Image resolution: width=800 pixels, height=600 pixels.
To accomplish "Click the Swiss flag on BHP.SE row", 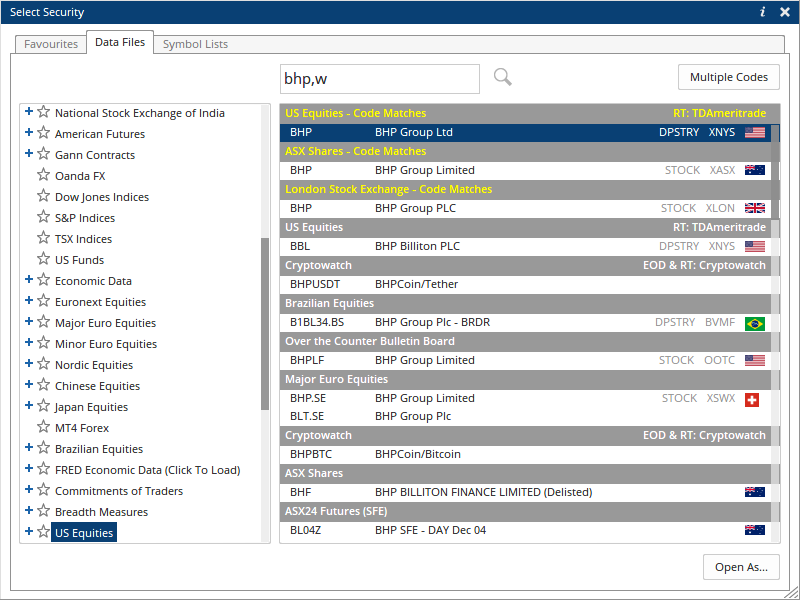I will (752, 399).
